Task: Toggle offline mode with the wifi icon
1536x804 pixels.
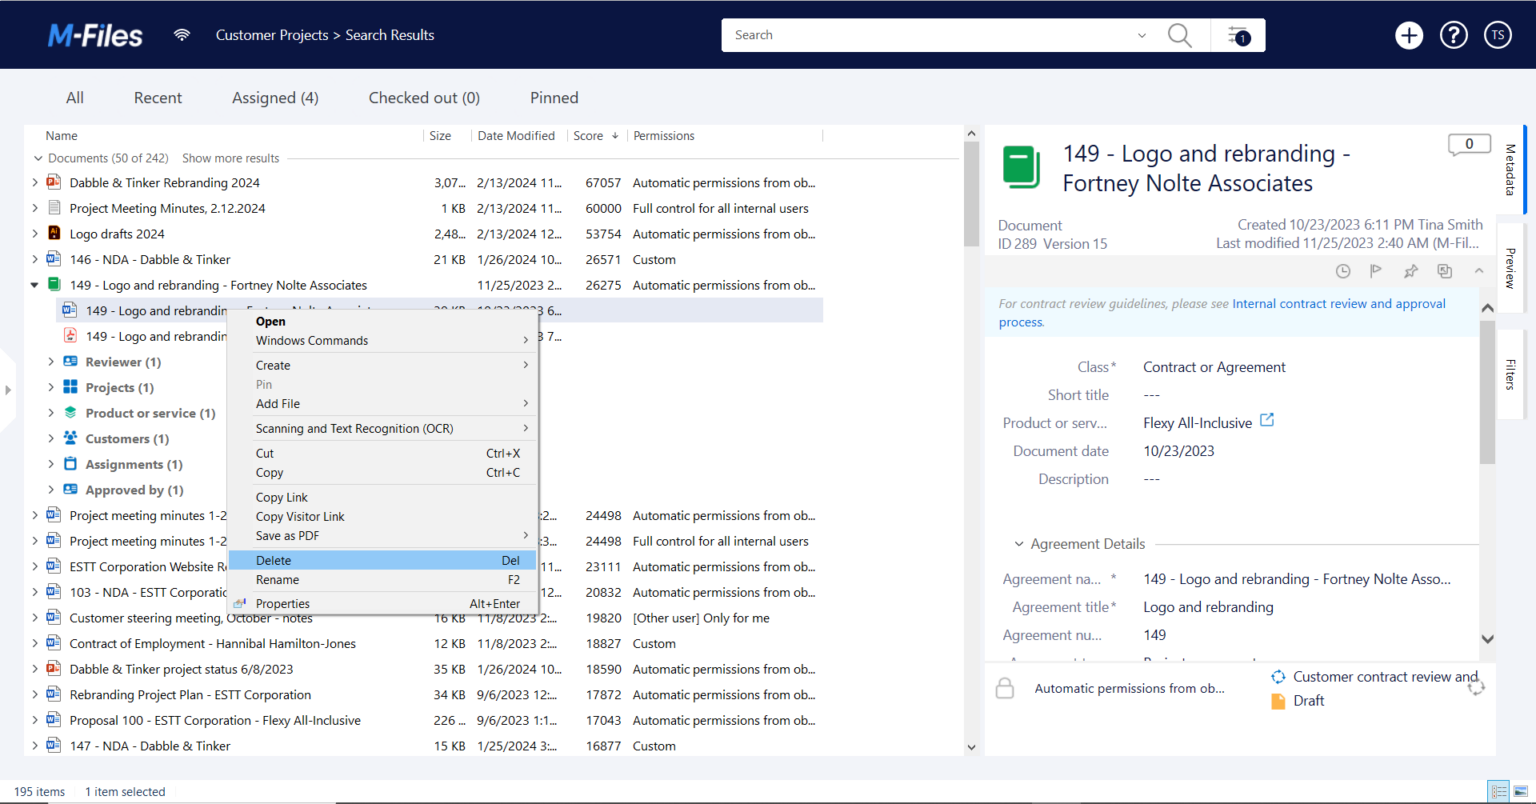Action: tap(182, 34)
